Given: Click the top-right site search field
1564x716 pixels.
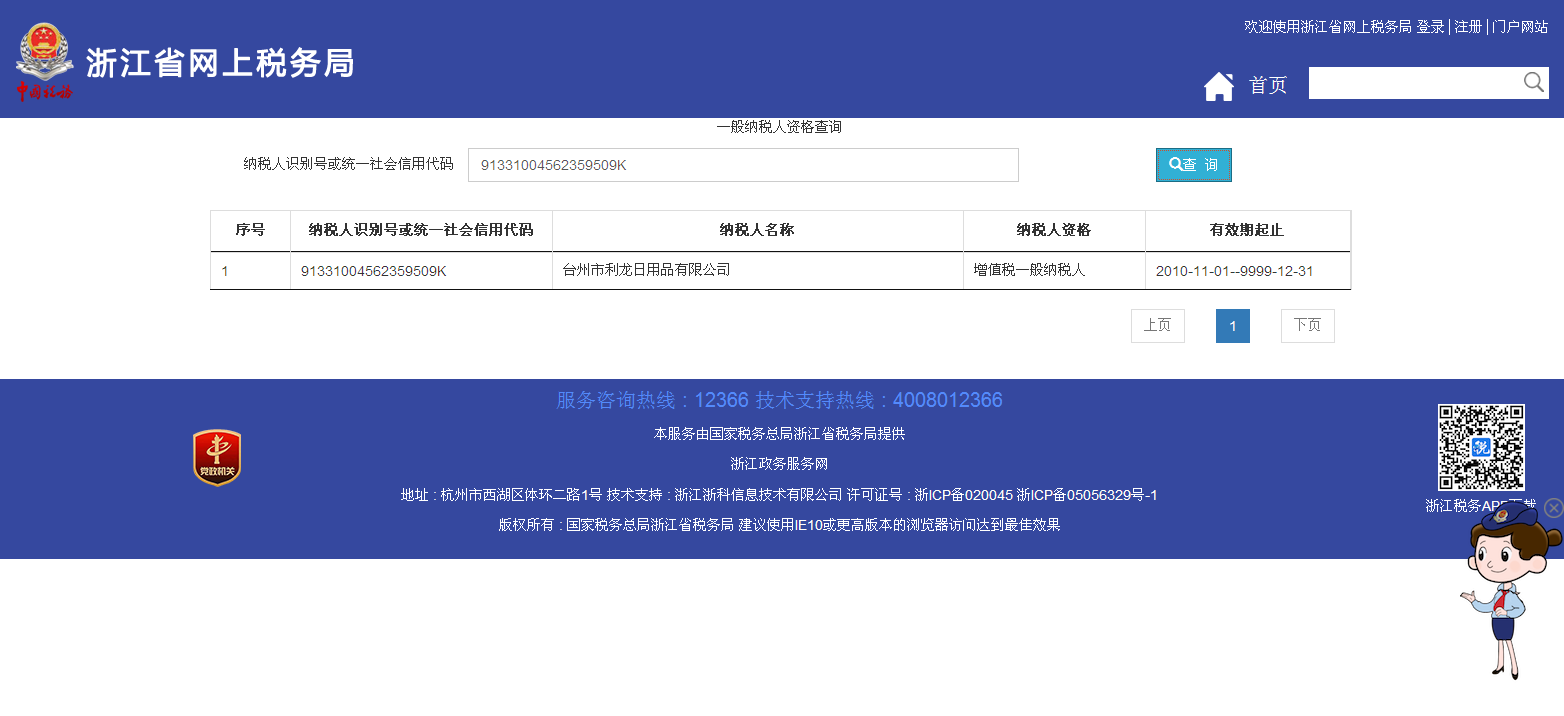Looking at the screenshot, I should 1412,83.
